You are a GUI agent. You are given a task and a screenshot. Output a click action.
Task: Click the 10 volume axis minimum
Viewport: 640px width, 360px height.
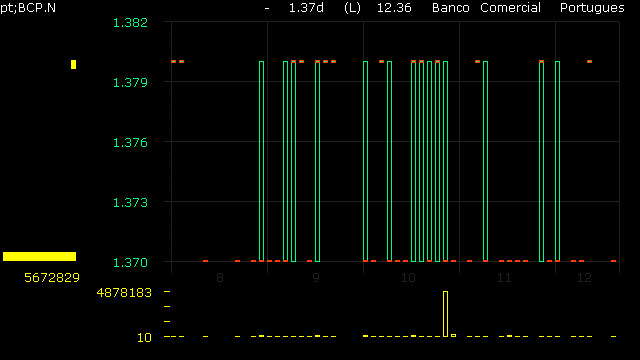coord(144,338)
